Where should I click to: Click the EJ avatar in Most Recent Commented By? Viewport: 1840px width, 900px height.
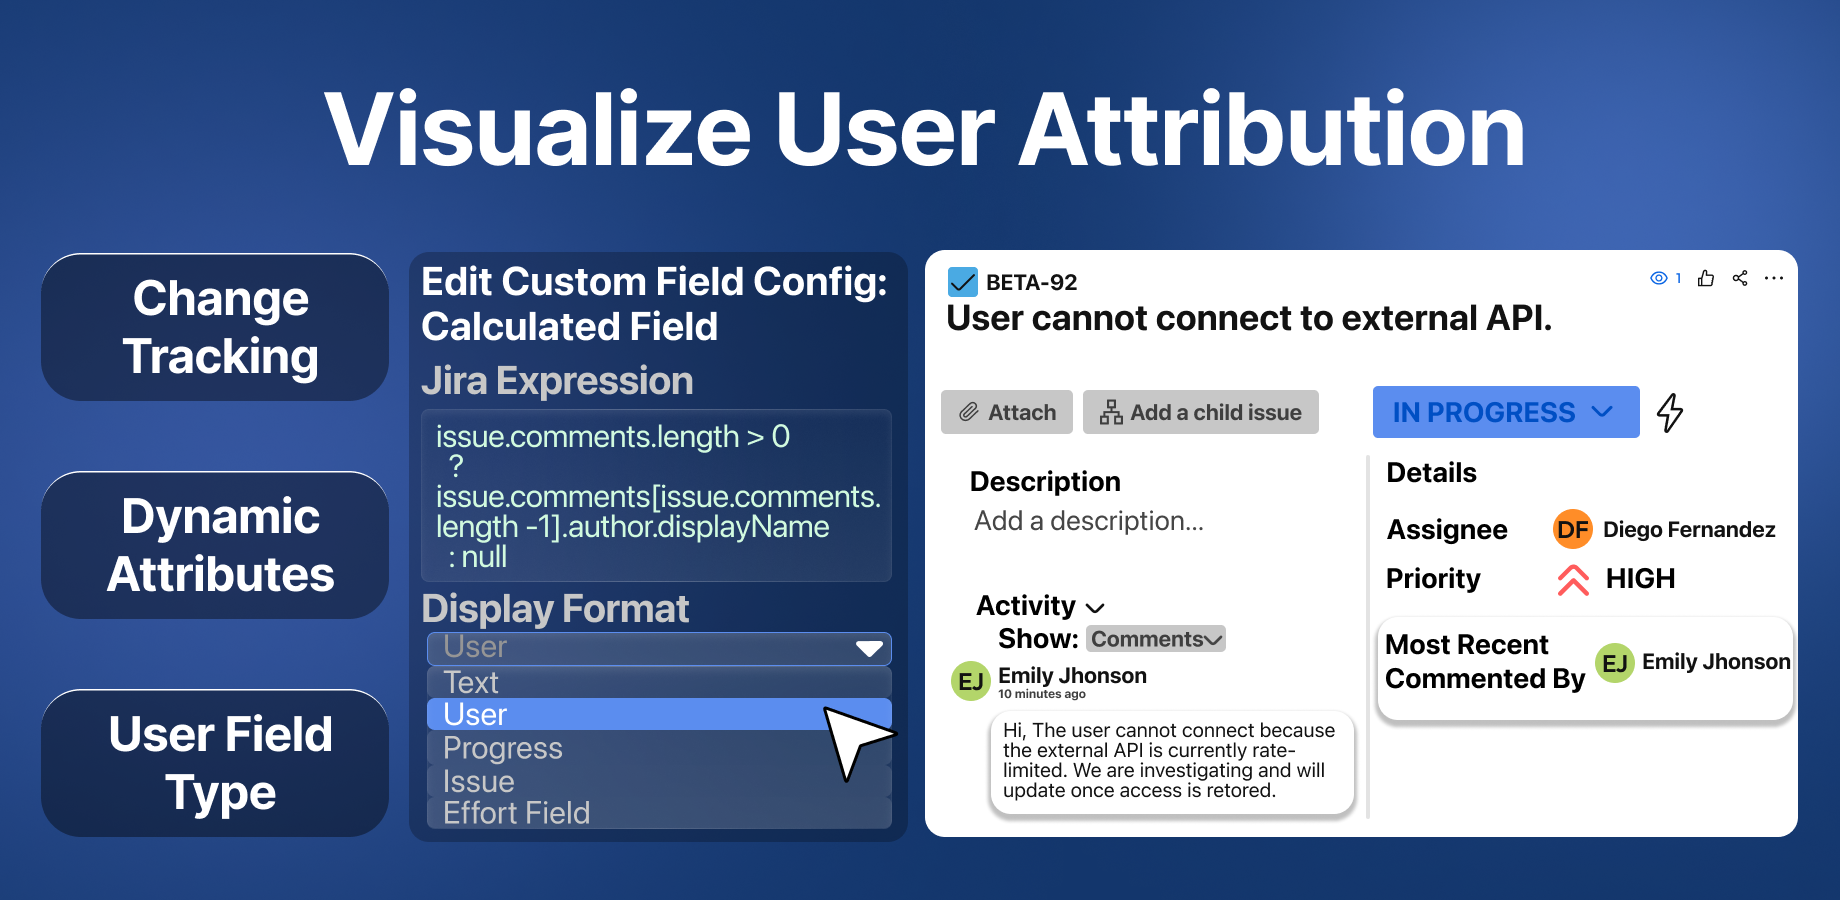[x=1615, y=663]
